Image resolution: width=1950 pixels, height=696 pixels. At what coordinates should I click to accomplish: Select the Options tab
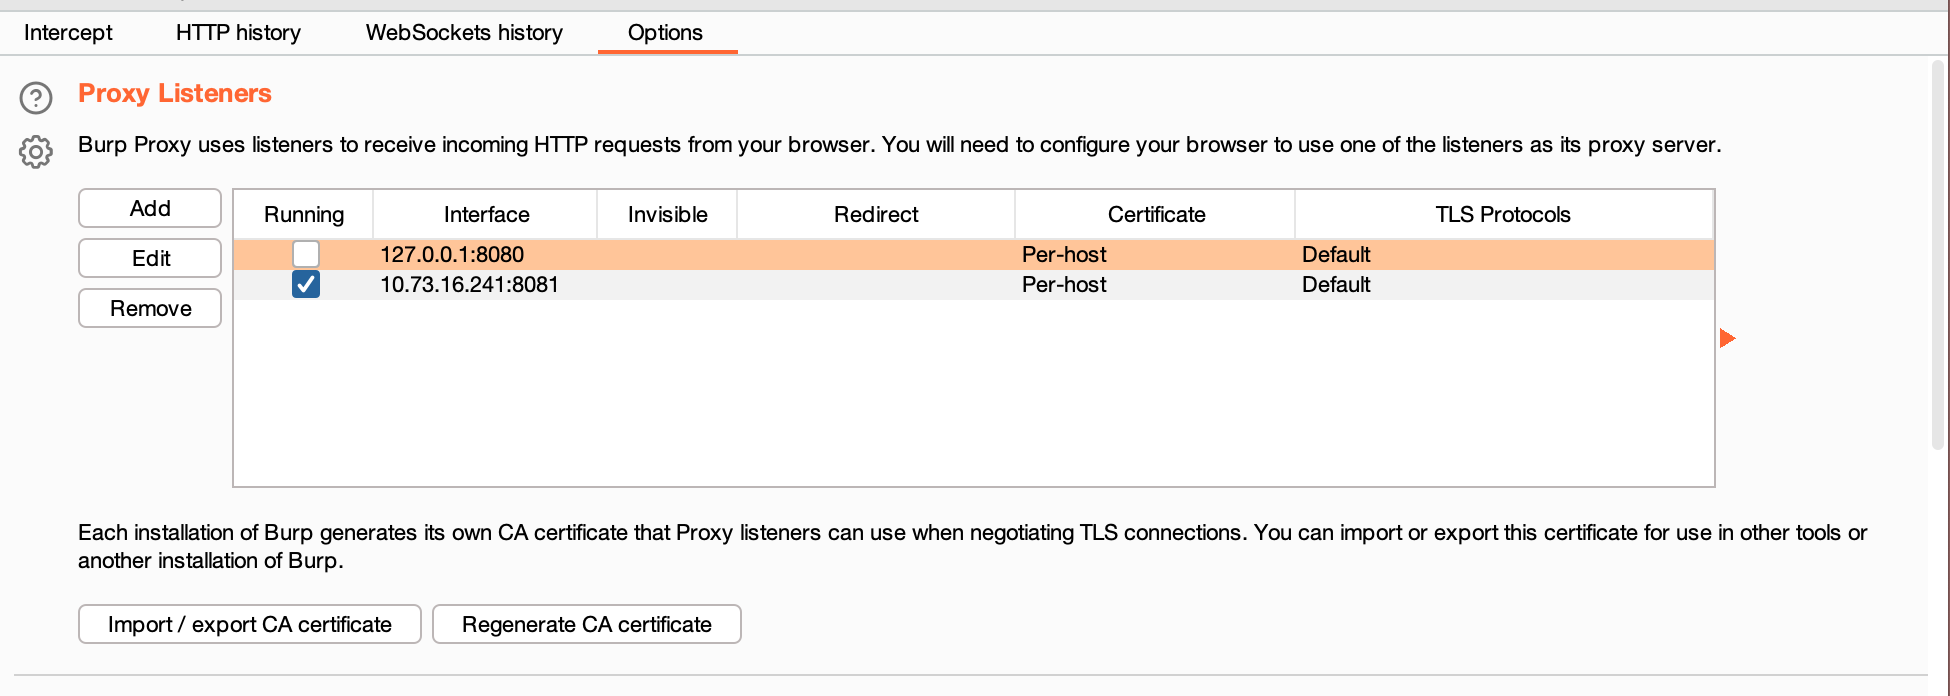665,32
